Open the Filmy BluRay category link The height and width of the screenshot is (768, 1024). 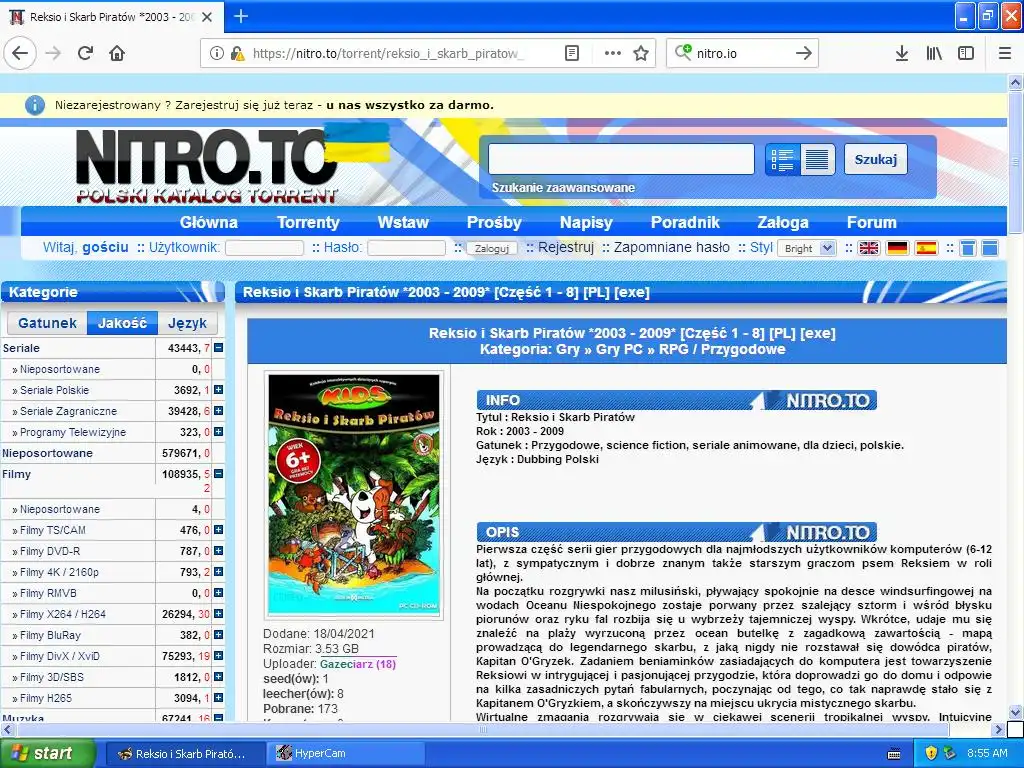(x=50, y=635)
